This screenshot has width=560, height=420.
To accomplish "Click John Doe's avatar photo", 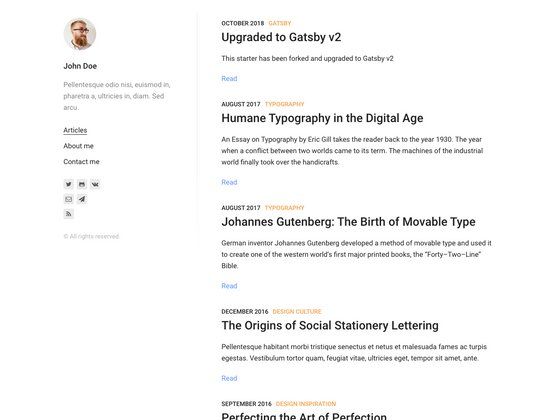I will point(80,34).
